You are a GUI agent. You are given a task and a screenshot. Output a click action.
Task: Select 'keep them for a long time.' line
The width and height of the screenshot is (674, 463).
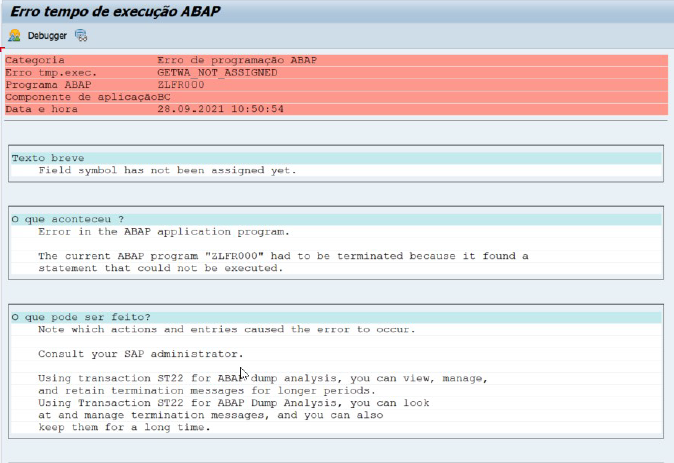124,427
